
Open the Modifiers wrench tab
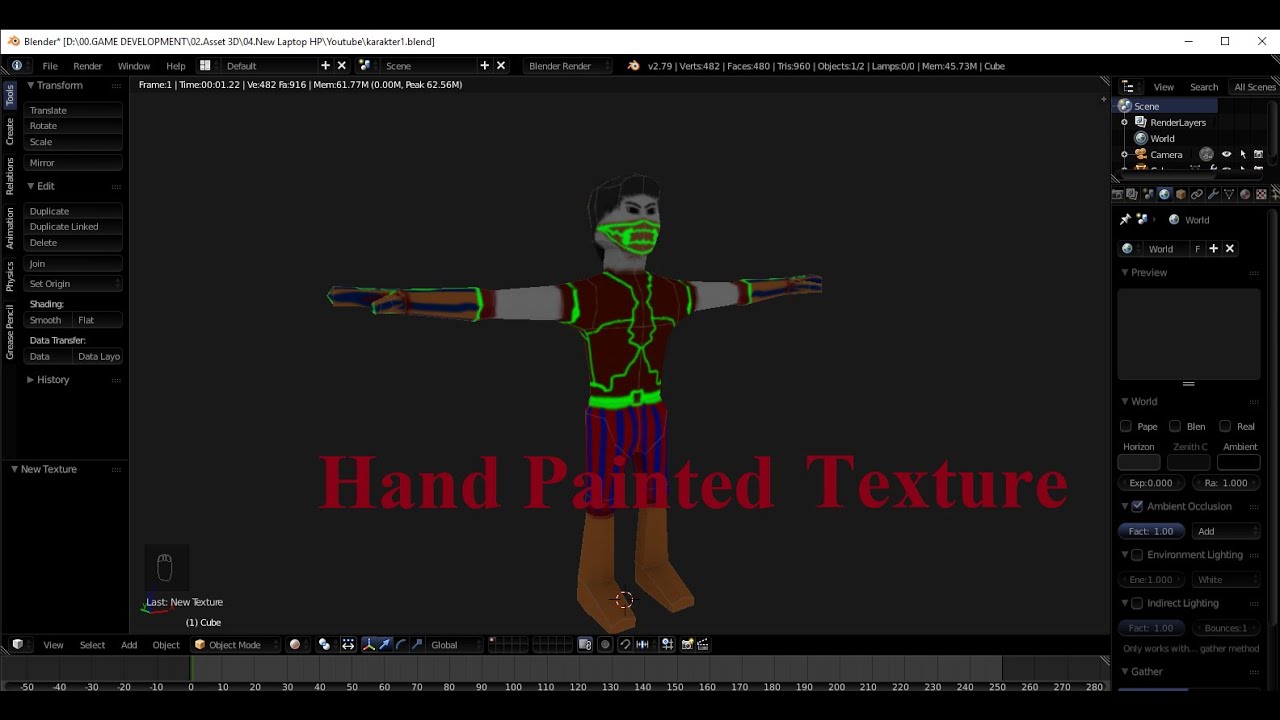click(x=1213, y=194)
